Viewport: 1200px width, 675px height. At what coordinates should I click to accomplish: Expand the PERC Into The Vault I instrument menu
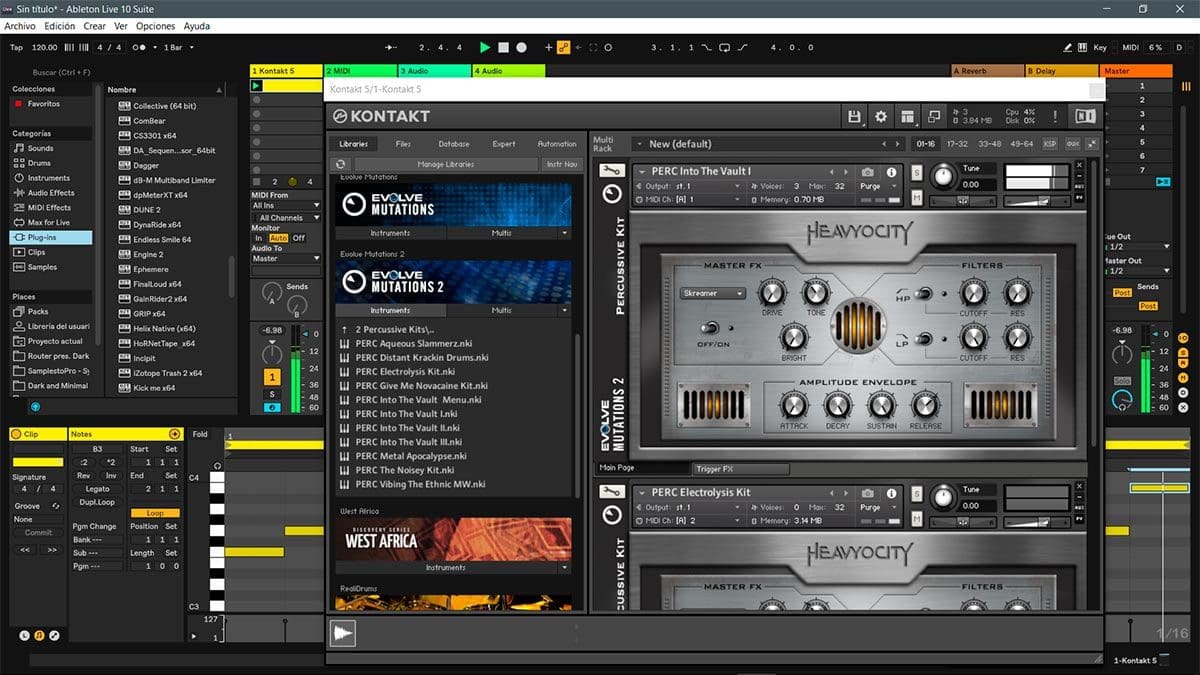(642, 172)
